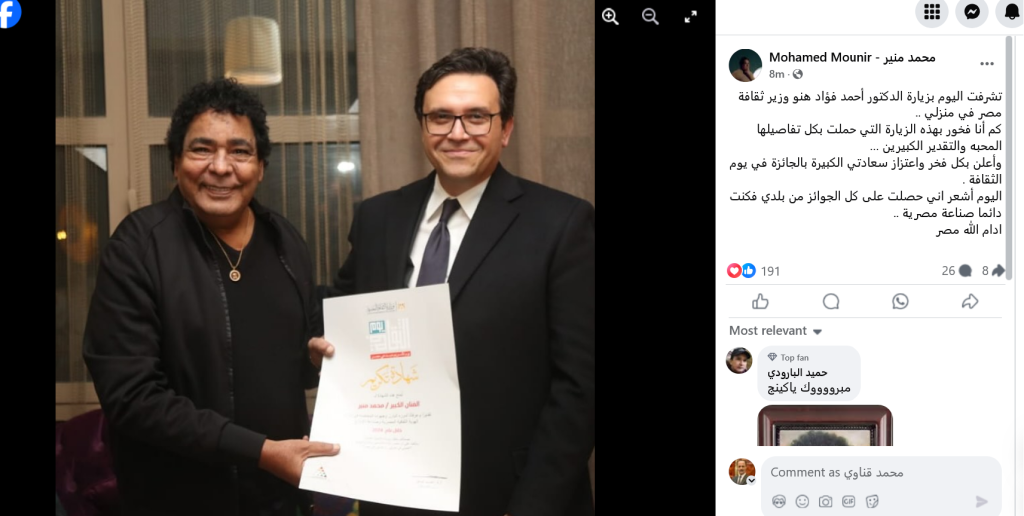Open the Facebook apps grid menu

tap(932, 12)
